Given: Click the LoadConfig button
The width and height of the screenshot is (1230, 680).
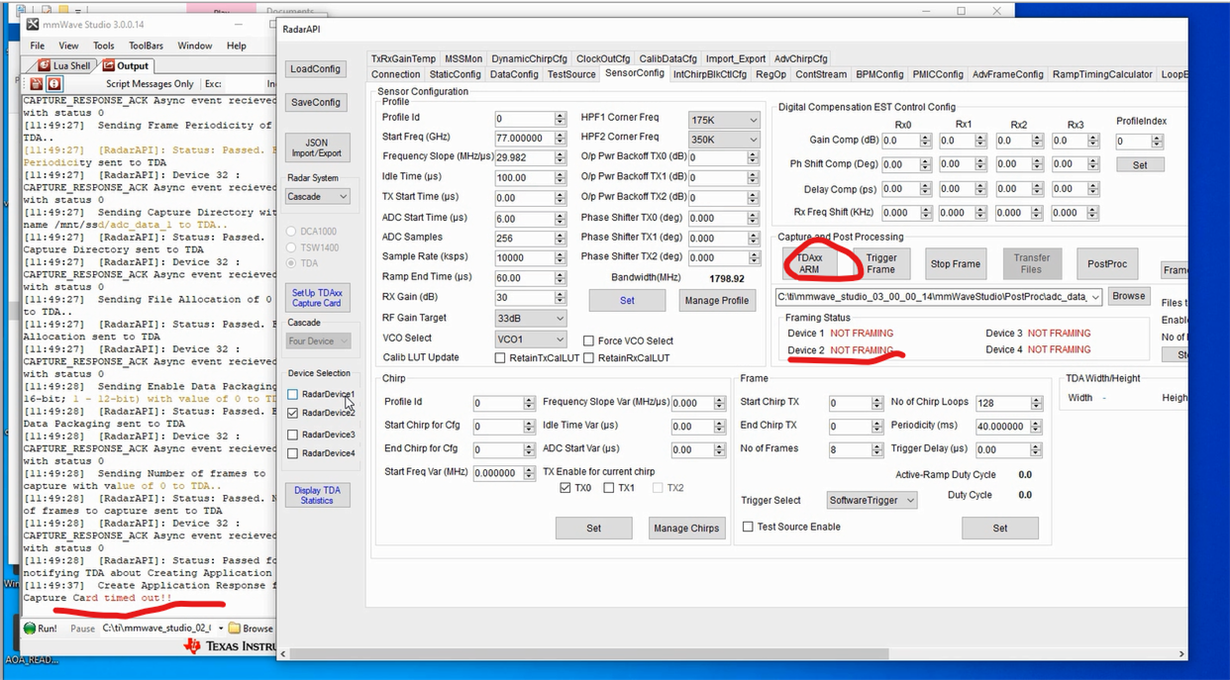Looking at the screenshot, I should pos(316,69).
